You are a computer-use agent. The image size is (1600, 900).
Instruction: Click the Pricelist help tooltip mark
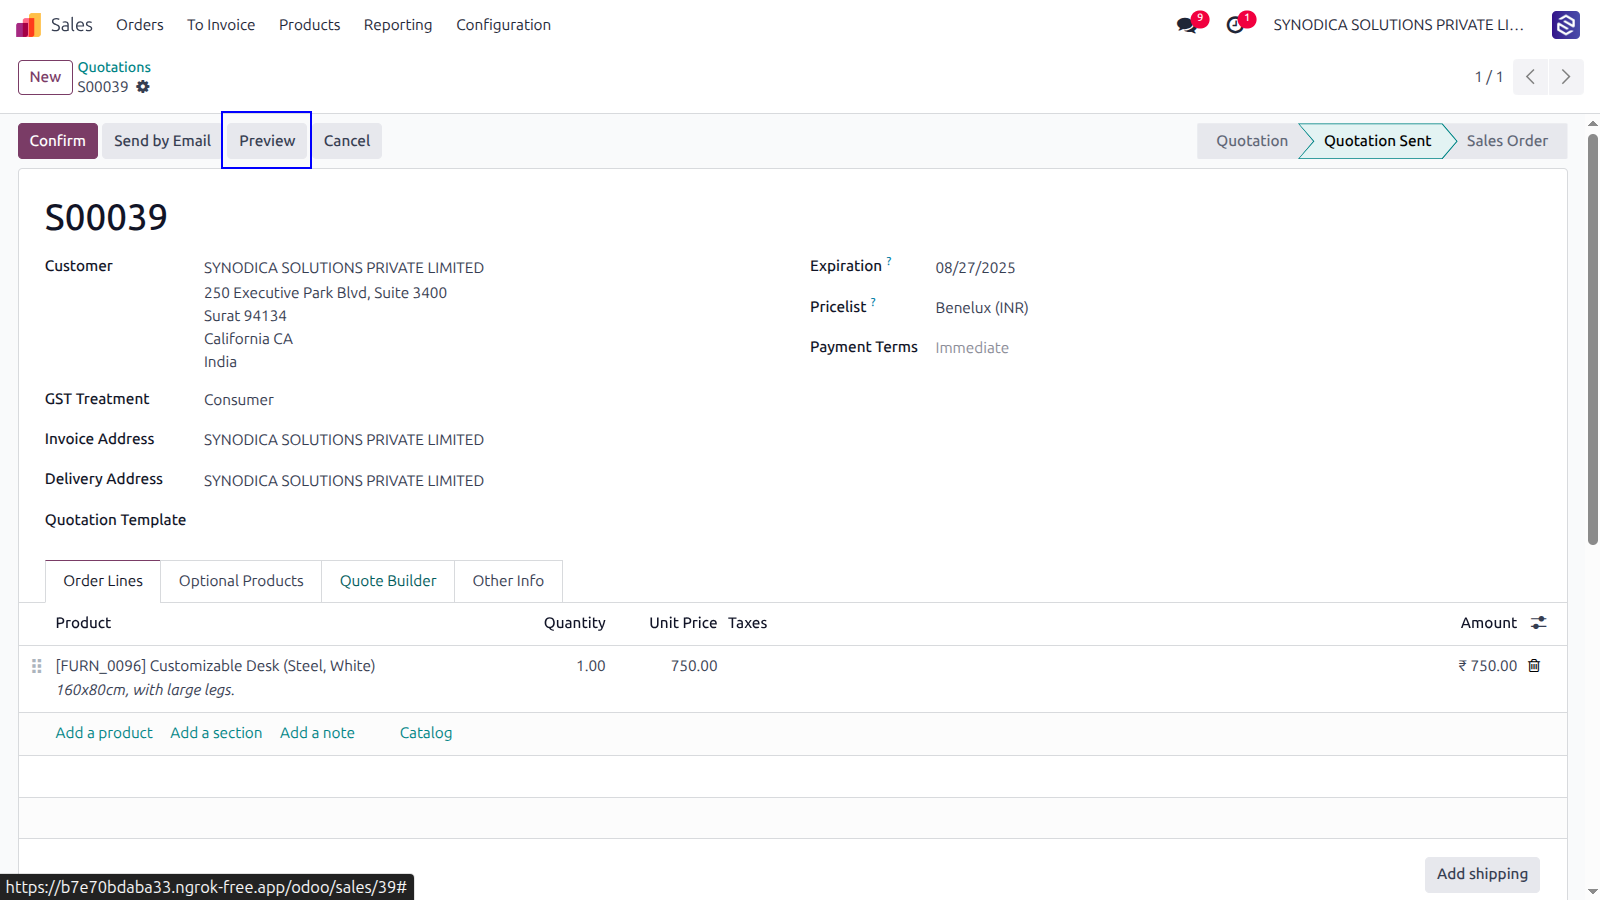(873, 302)
